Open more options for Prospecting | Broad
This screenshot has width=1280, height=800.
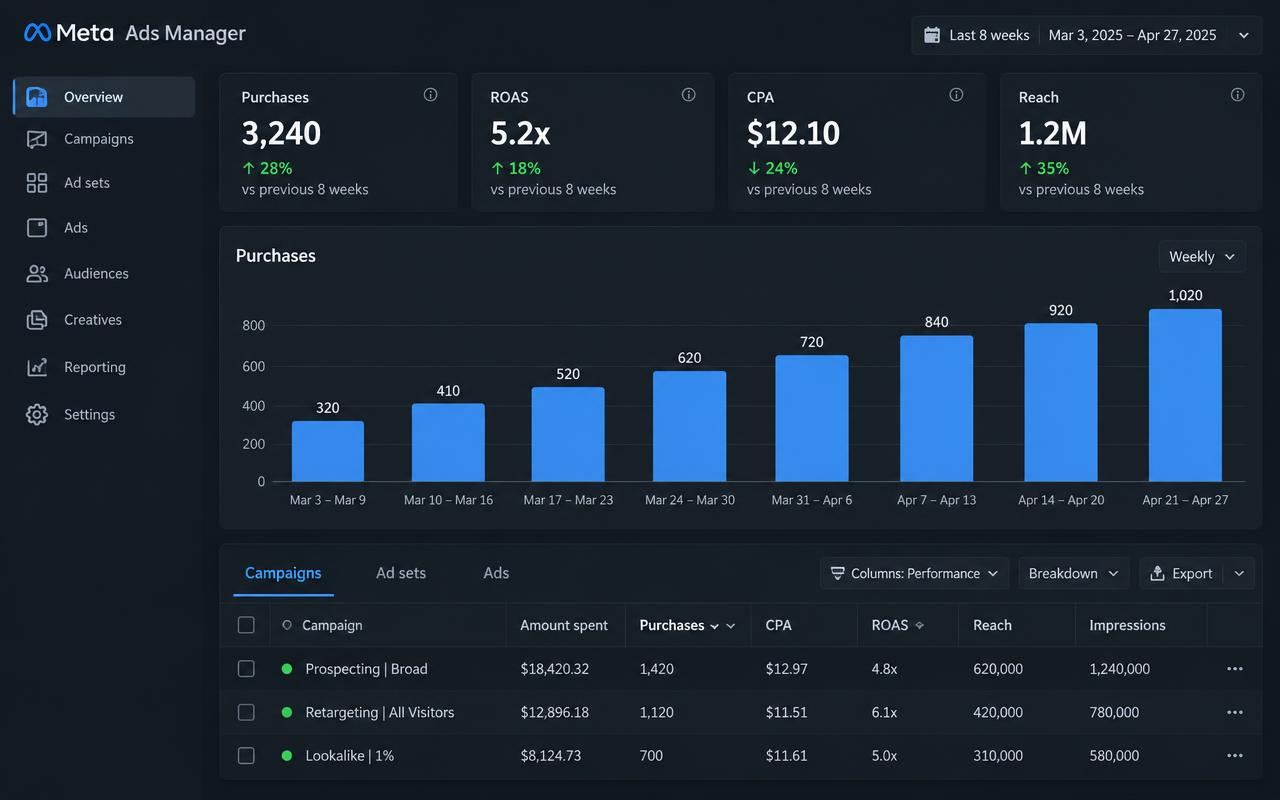tap(1235, 669)
